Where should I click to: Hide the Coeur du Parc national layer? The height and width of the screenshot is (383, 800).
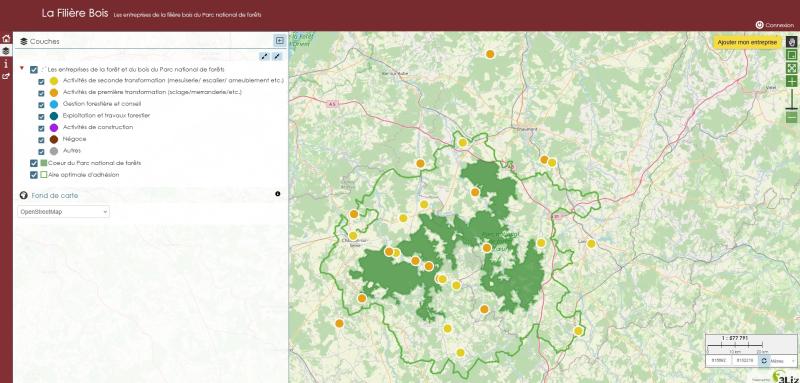pos(34,163)
